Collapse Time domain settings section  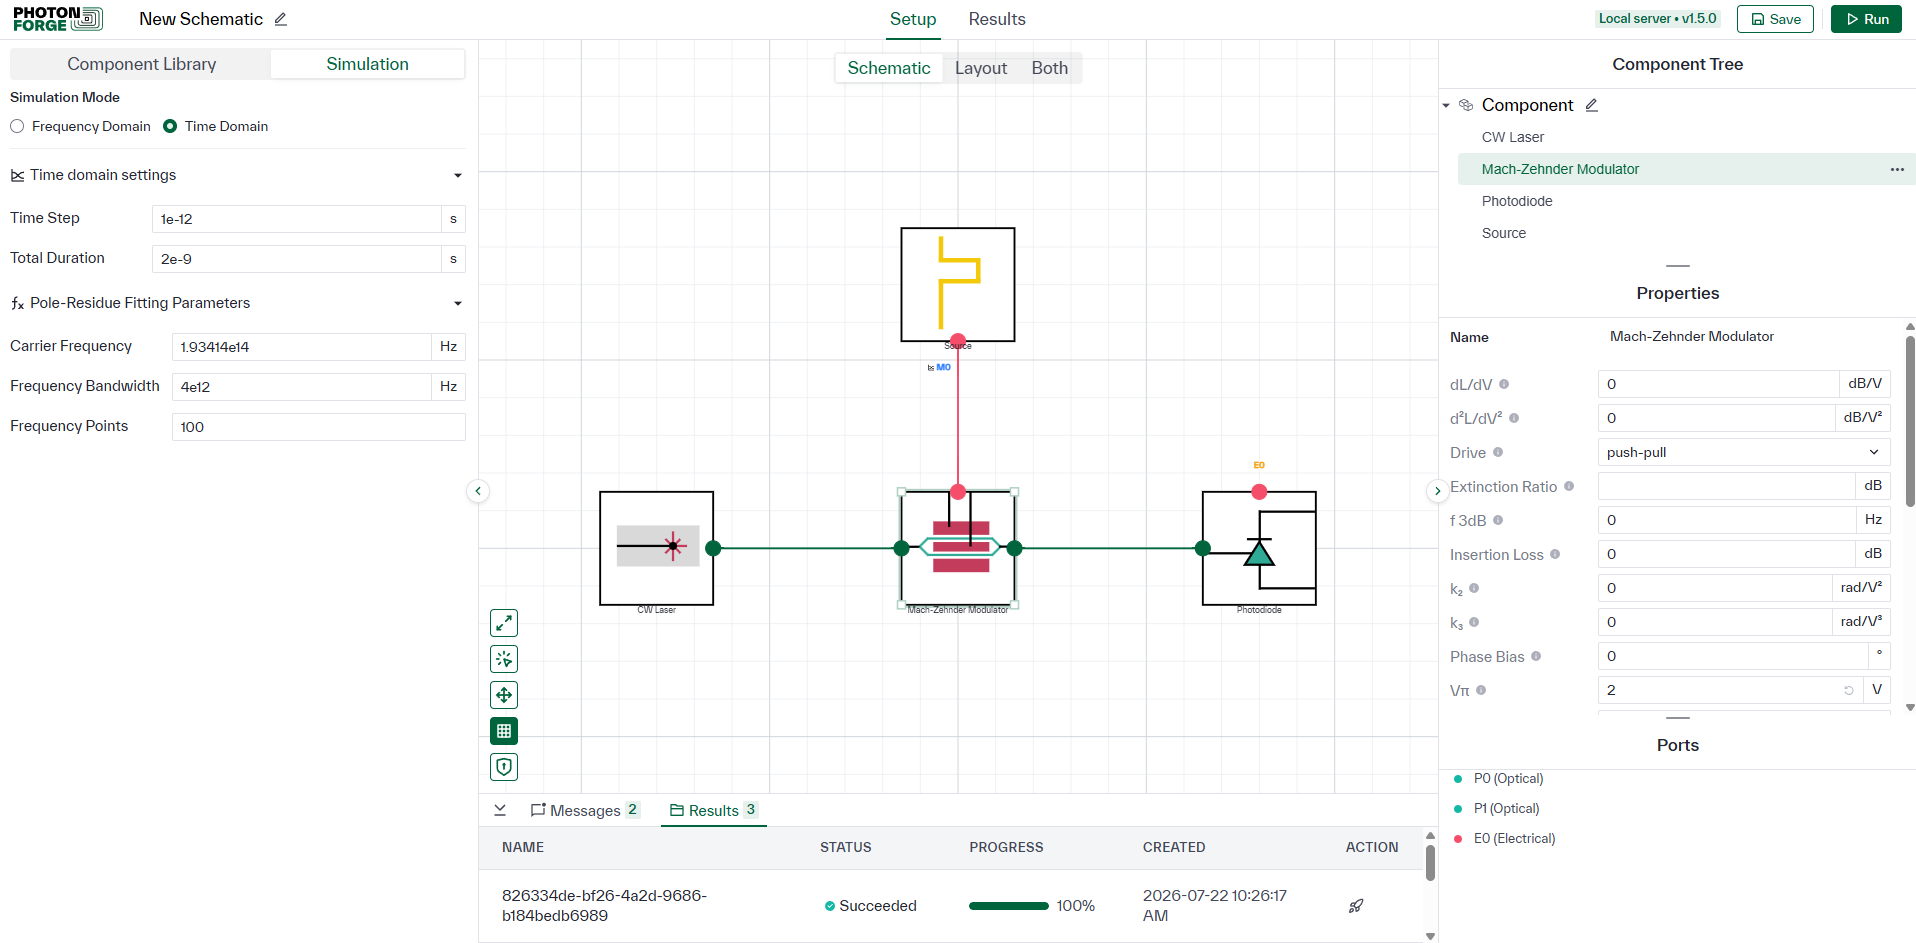[458, 175]
